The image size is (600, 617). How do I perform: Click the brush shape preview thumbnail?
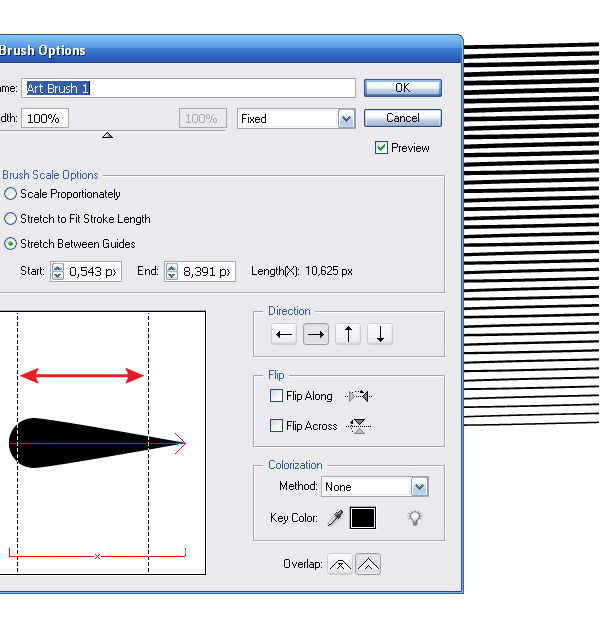tap(102, 443)
